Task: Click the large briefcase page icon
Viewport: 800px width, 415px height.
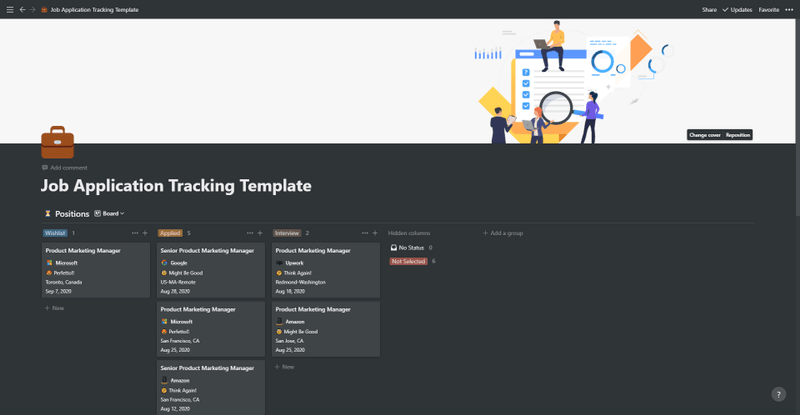Action: [x=58, y=142]
